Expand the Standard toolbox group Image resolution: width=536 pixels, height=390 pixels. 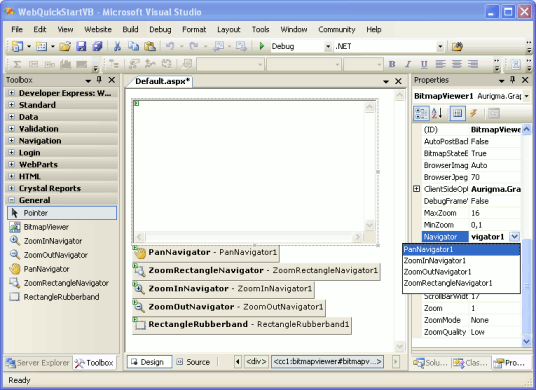tap(12, 105)
